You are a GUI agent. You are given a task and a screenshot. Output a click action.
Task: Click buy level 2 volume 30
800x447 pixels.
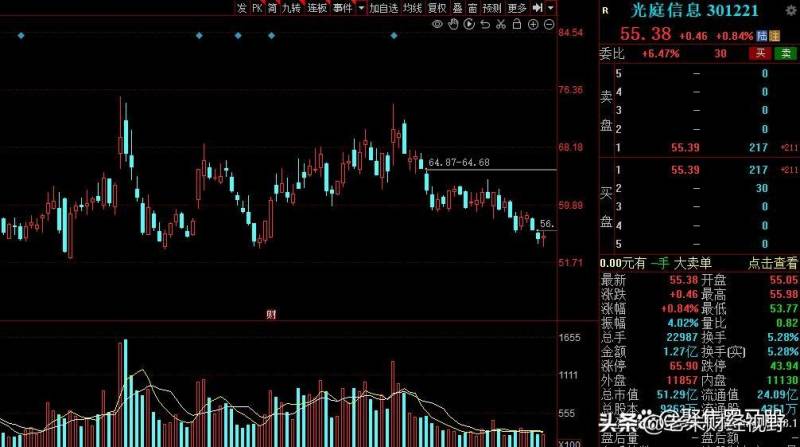pyautogui.click(x=762, y=188)
